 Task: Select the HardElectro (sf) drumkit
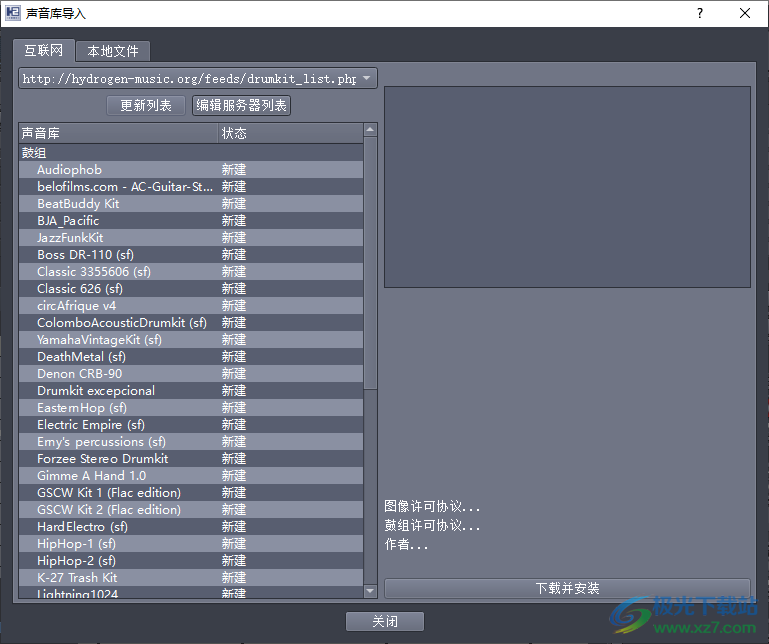pos(191,527)
